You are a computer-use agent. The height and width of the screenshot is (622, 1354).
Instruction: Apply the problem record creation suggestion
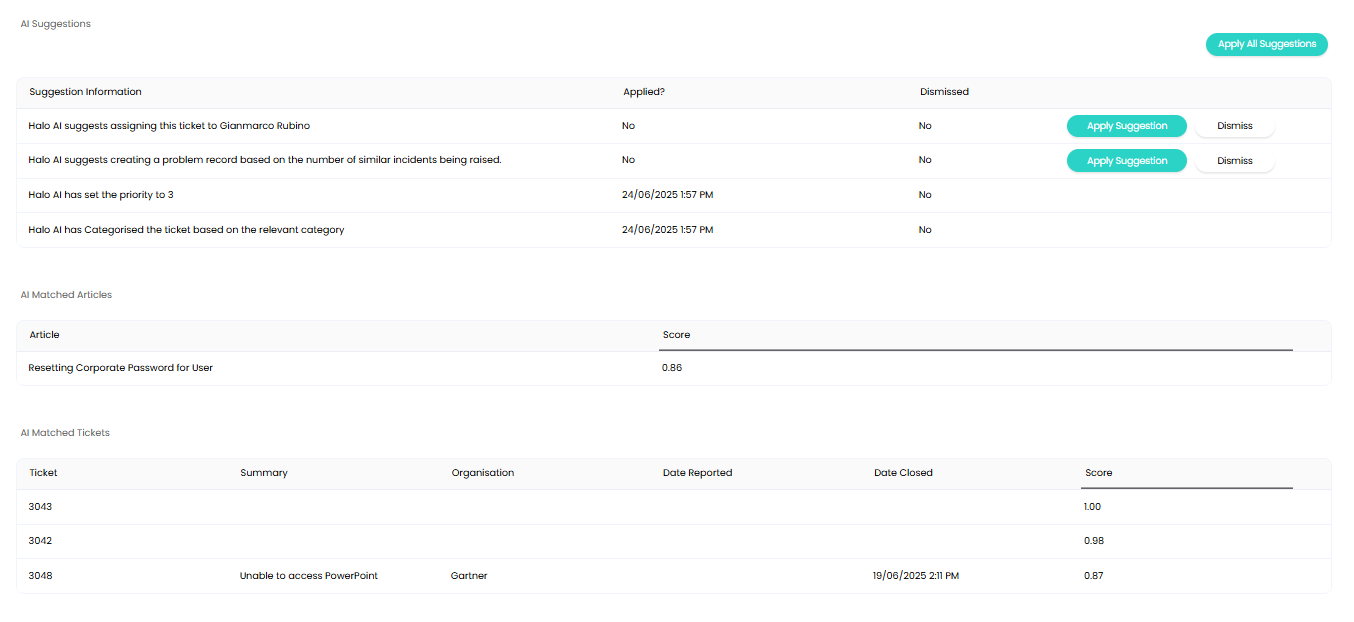coord(1127,161)
